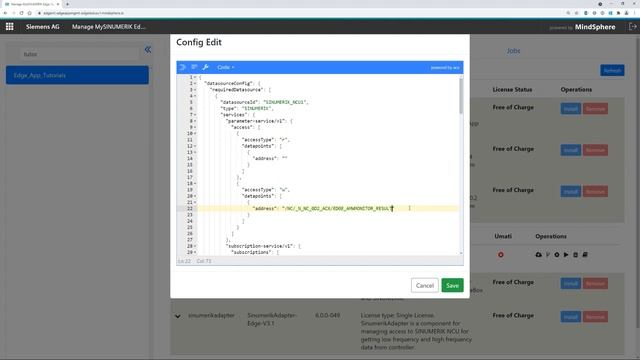The height and width of the screenshot is (360, 640).
Task: Click the play start operation icon
Action: [x=566, y=255]
